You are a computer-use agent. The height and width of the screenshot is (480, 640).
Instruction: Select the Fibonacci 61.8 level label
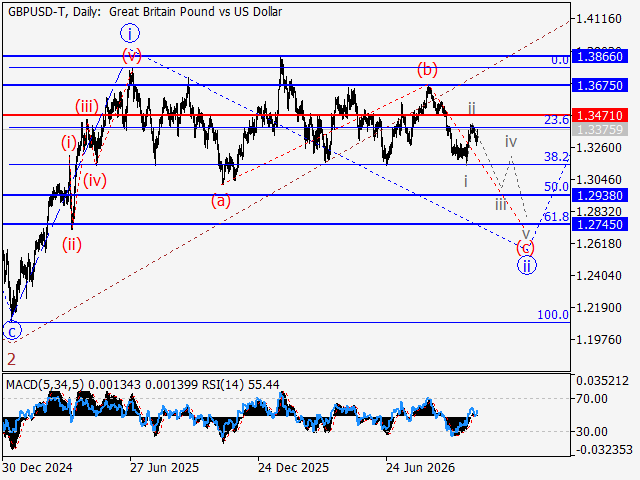(556, 217)
